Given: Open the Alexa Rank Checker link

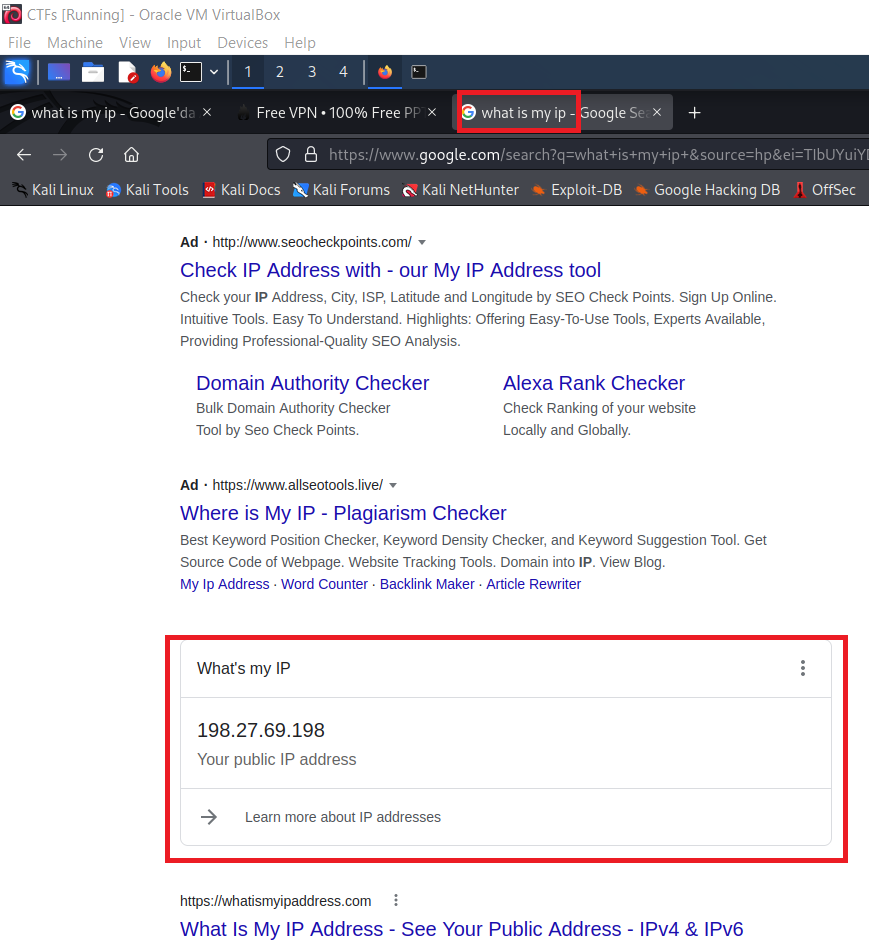Looking at the screenshot, I should (593, 383).
